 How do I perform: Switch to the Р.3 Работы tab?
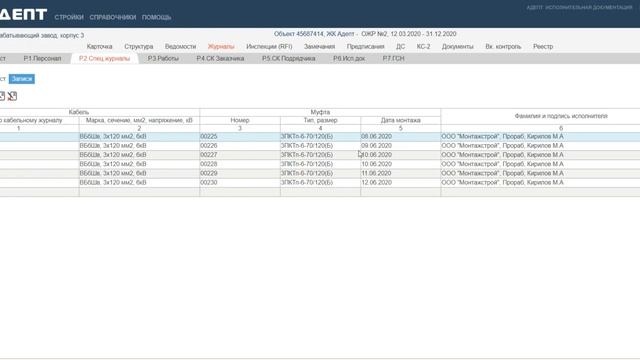pyautogui.click(x=163, y=58)
